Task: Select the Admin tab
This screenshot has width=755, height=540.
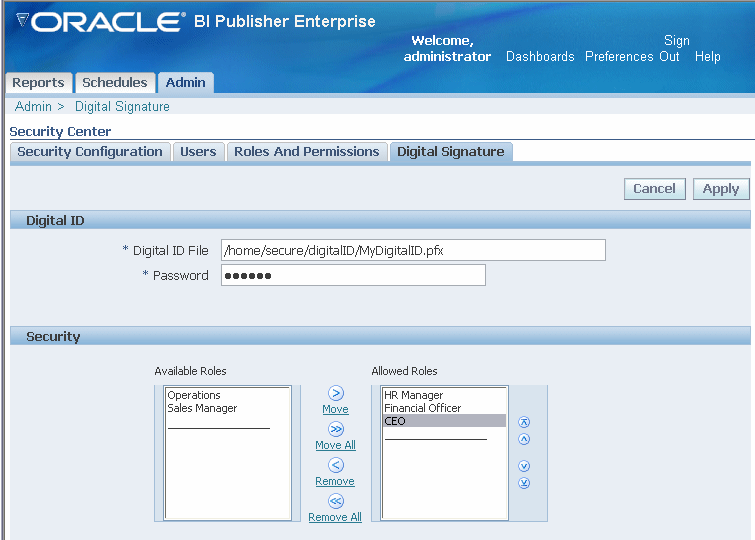Action: [185, 82]
